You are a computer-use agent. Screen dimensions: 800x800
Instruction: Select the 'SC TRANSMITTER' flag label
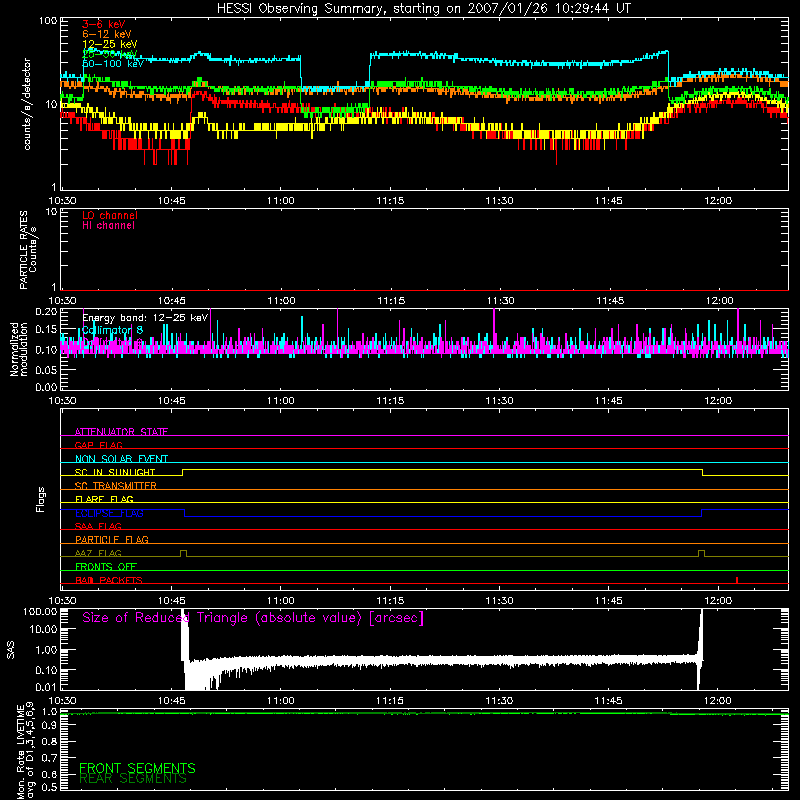click(116, 486)
